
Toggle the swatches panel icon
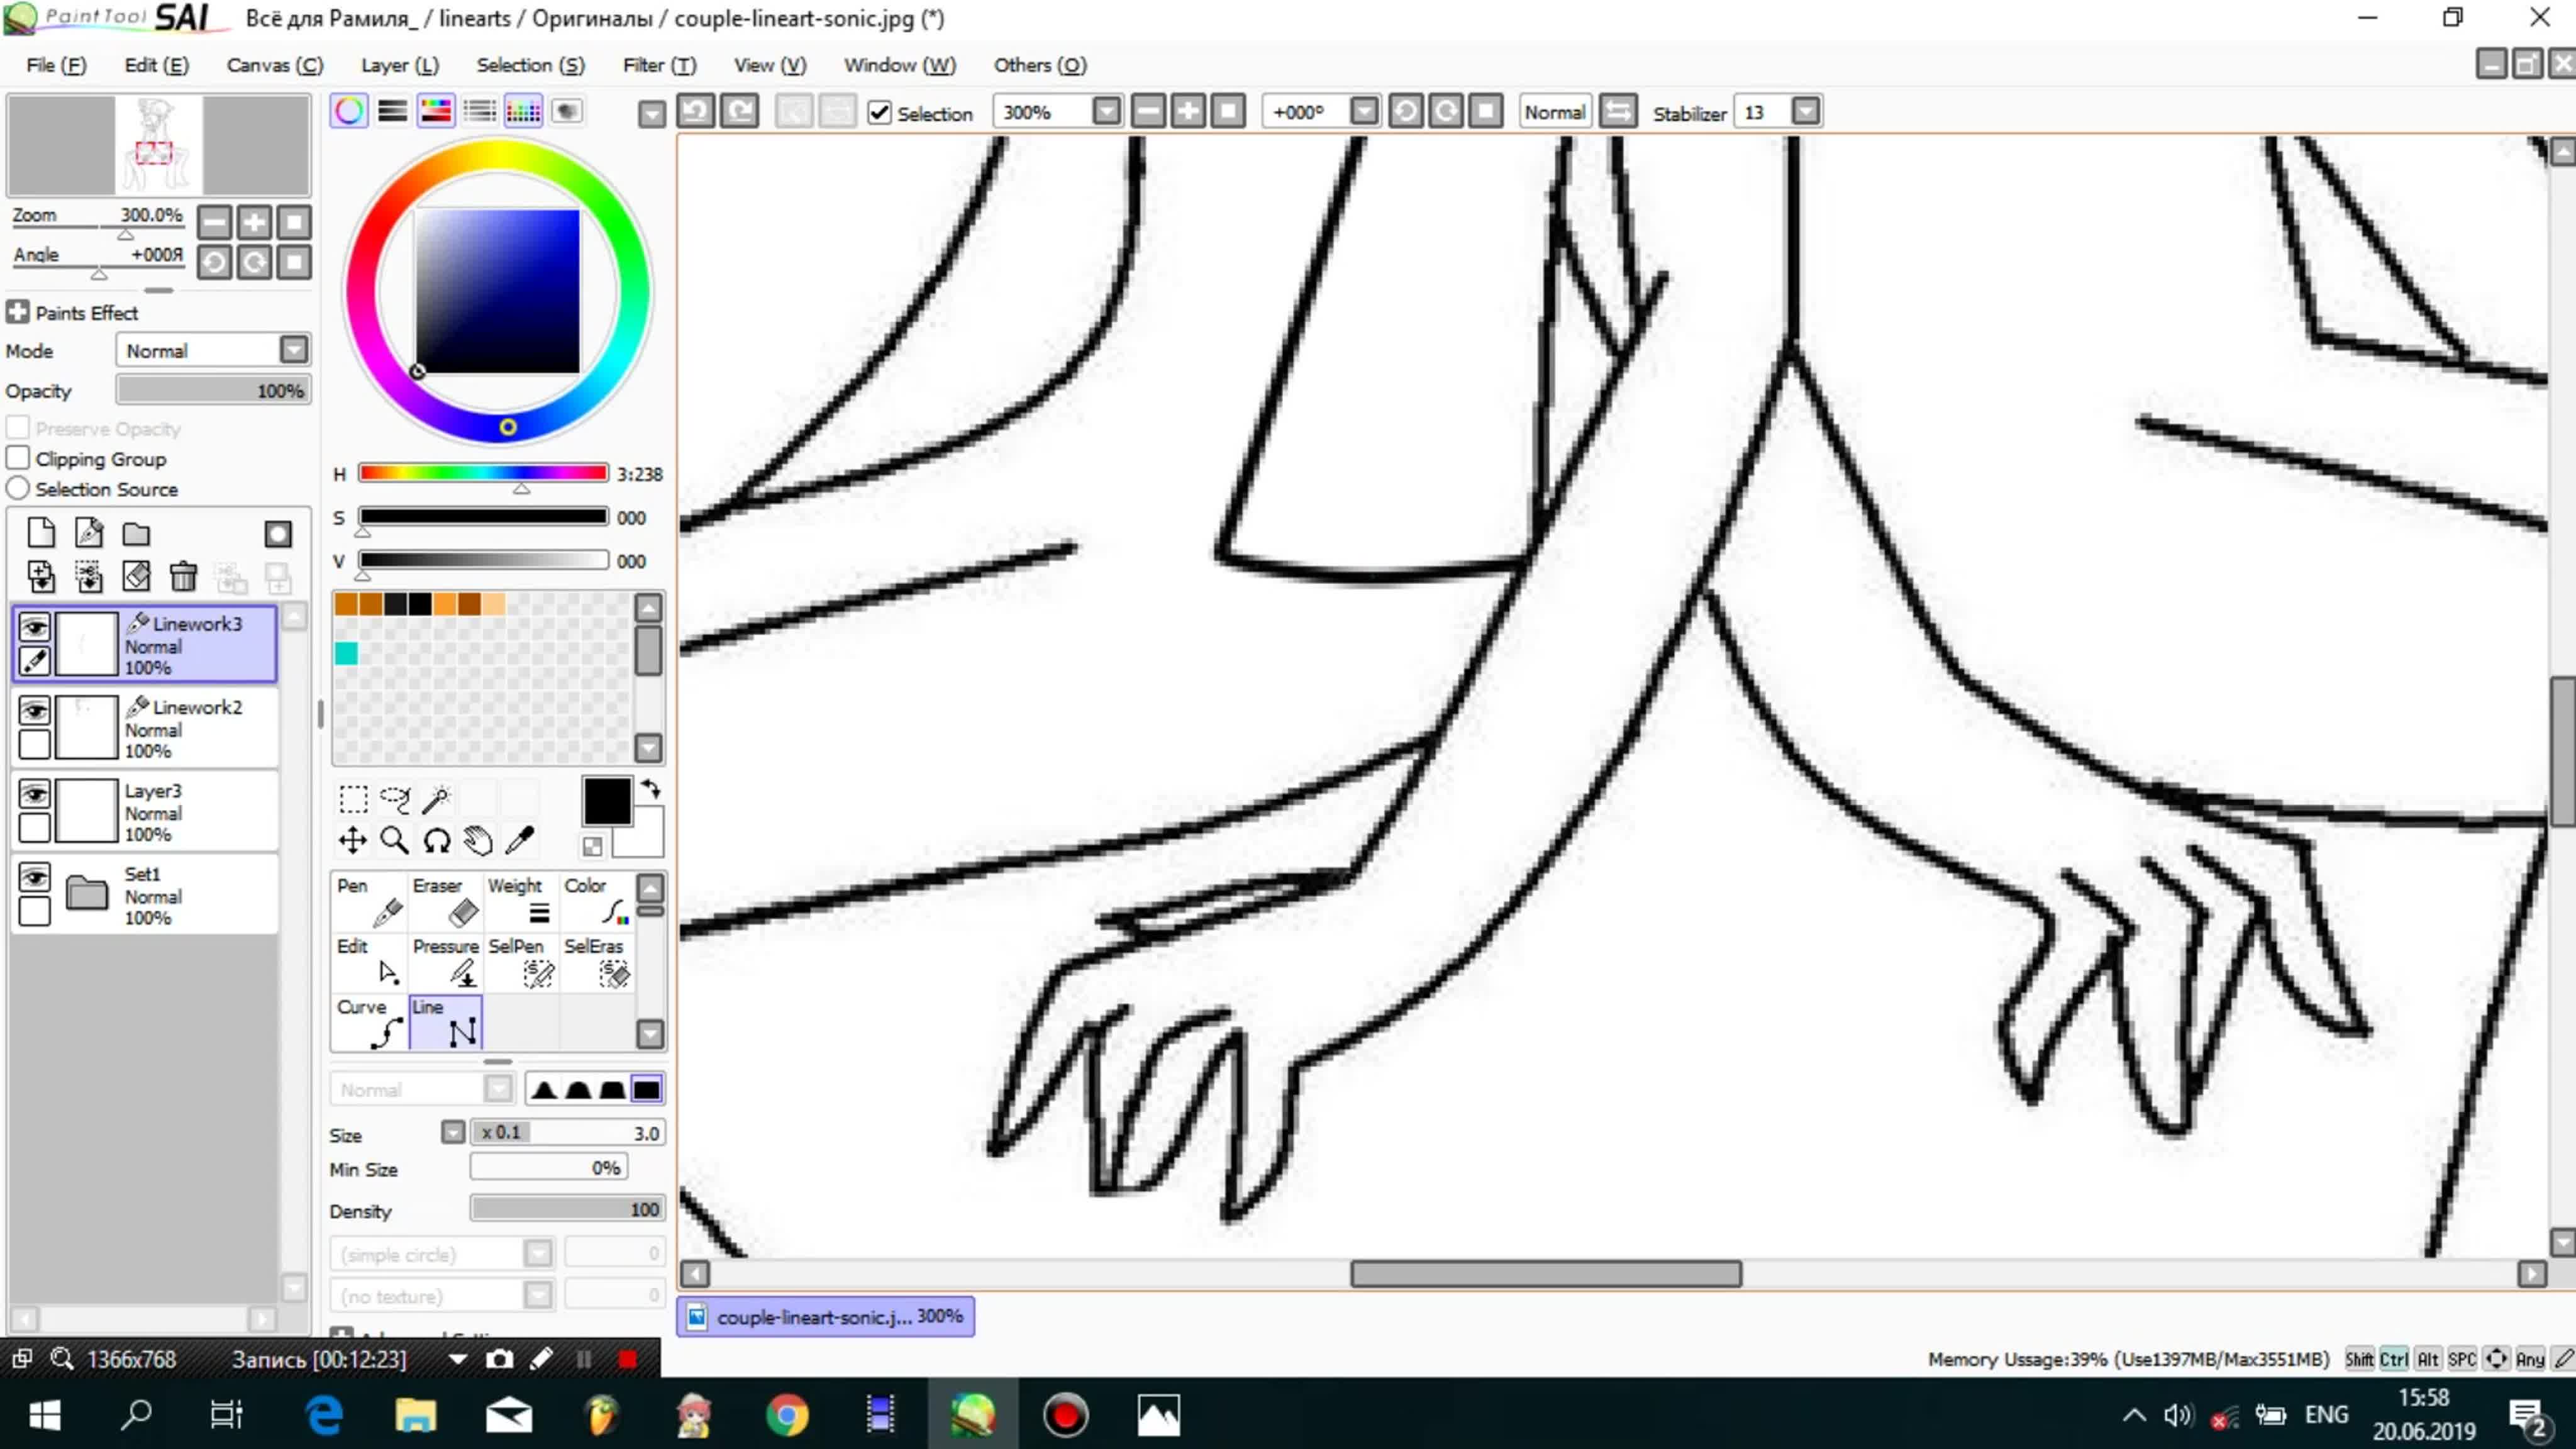pos(523,111)
